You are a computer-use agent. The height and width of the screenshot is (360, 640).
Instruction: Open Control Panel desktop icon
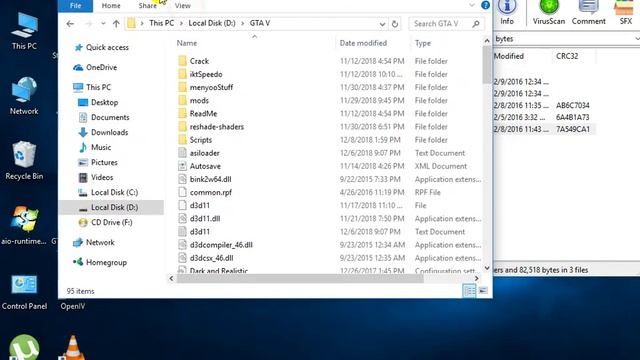[x=24, y=291]
